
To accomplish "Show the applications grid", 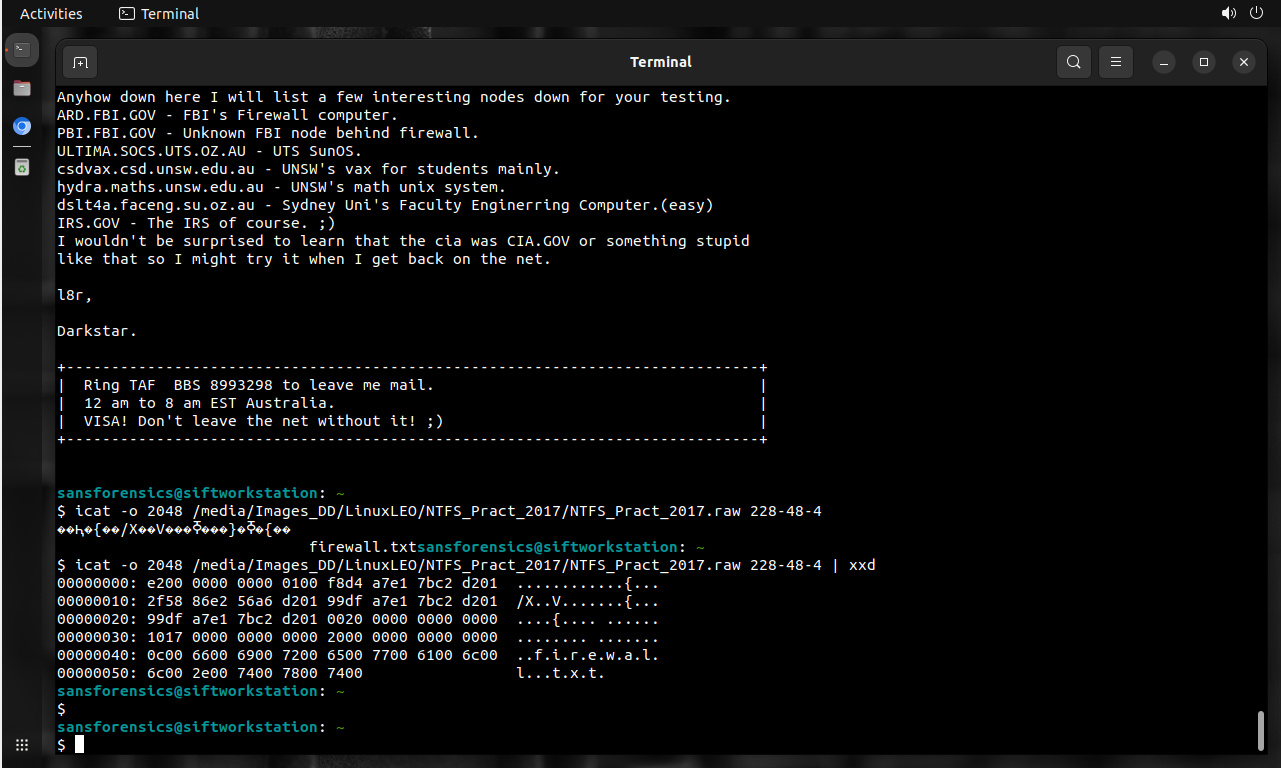I will pyautogui.click(x=22, y=745).
